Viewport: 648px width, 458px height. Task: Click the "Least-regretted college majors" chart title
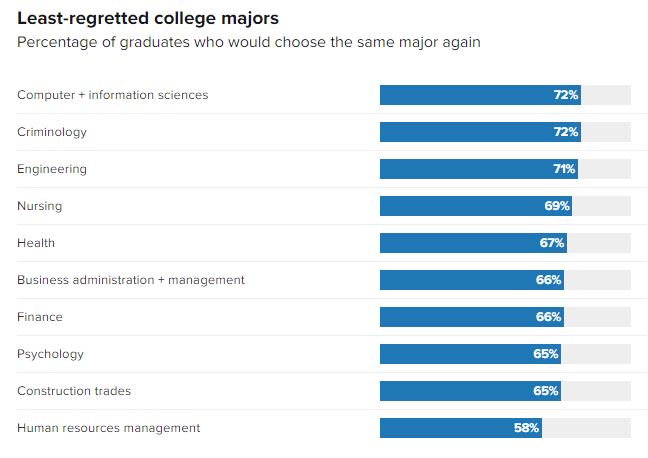pos(148,18)
